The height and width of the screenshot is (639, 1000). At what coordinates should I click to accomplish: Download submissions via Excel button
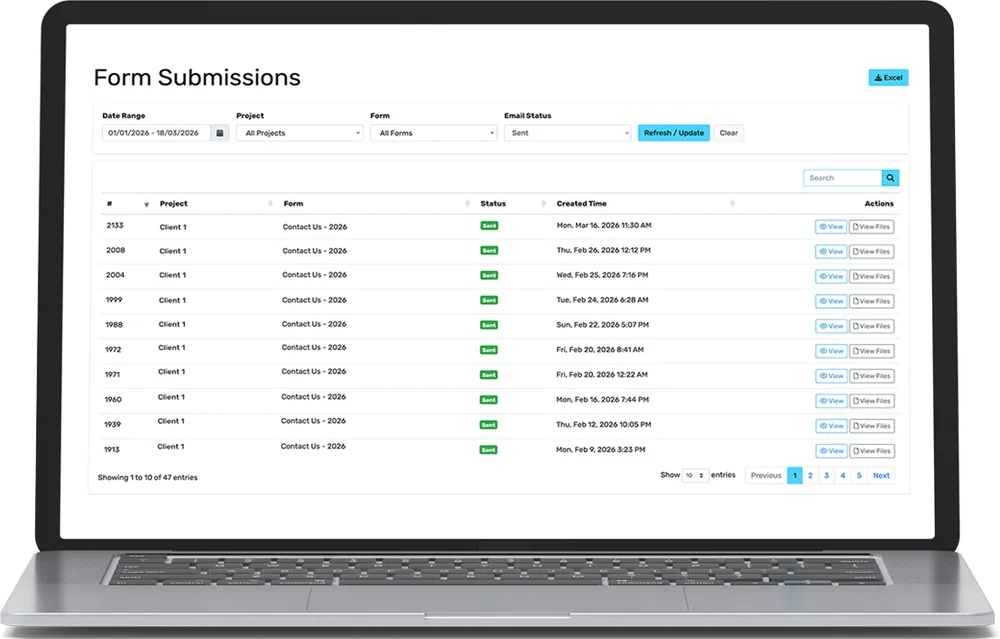pyautogui.click(x=888, y=78)
